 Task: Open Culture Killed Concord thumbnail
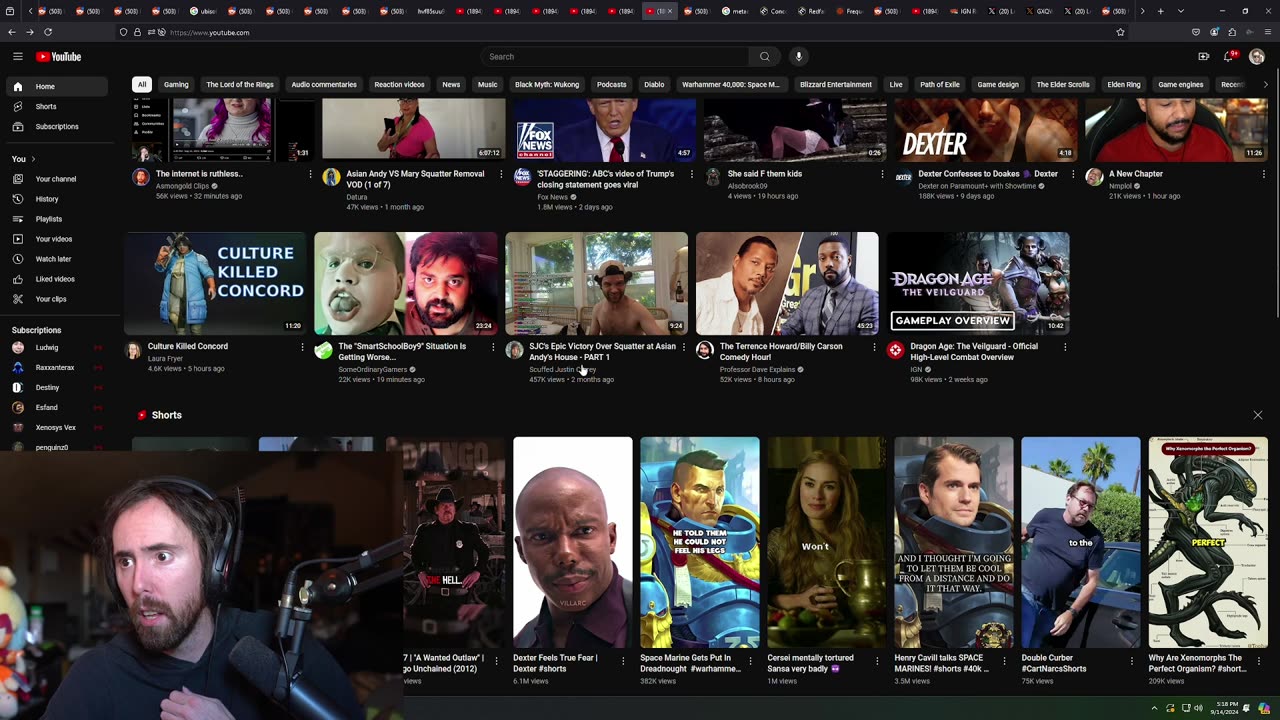click(215, 284)
